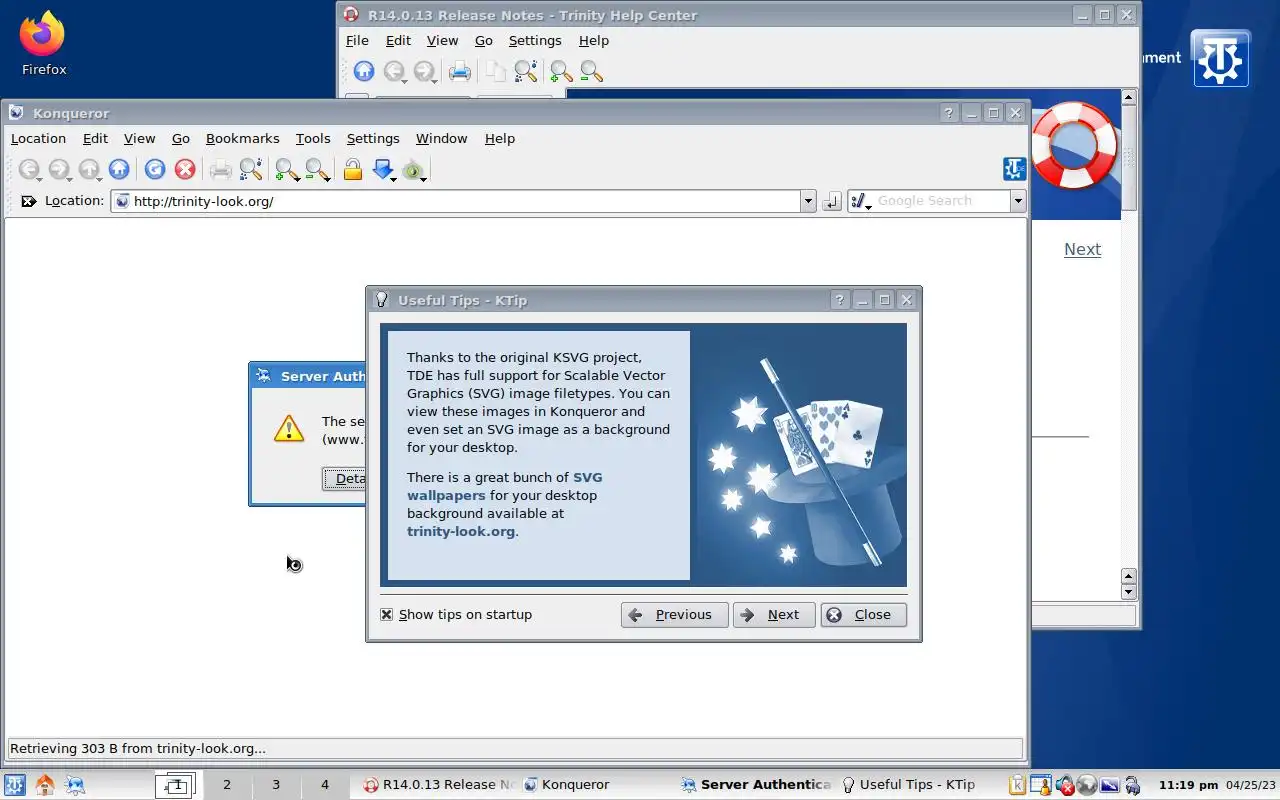The height and width of the screenshot is (800, 1280).
Task: Open Konqueror's Tools menu
Action: click(313, 138)
